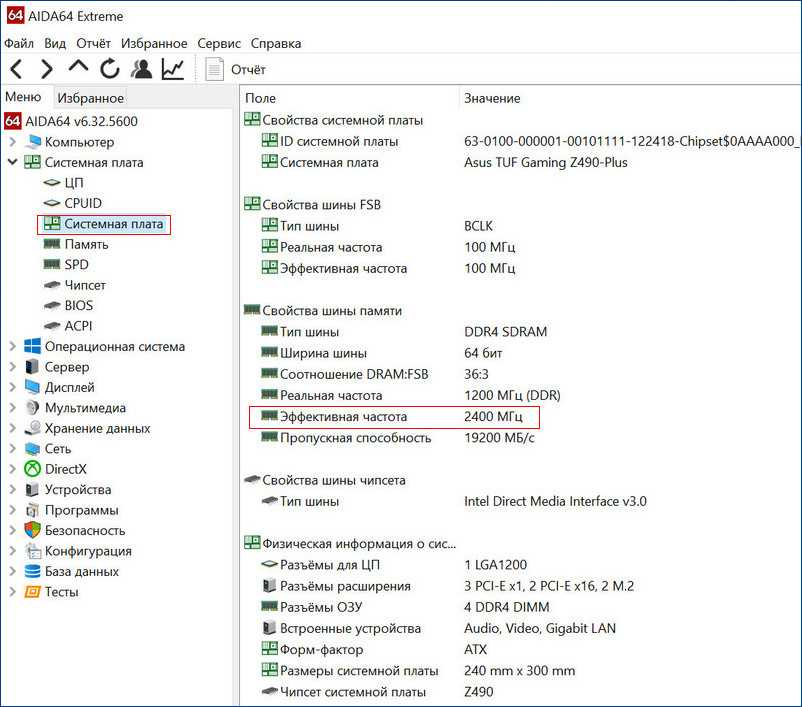
Task: Click the Forward navigation arrow in toolbar
Action: click(46, 69)
